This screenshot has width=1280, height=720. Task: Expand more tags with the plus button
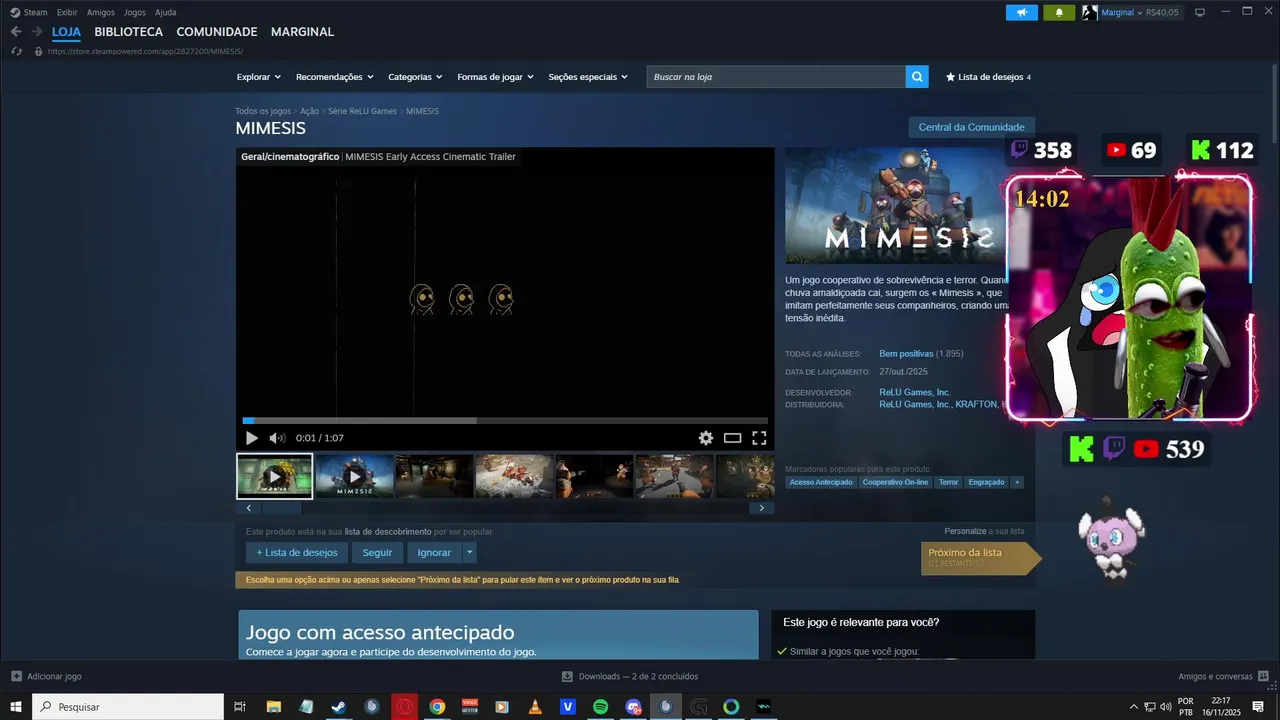1017,482
